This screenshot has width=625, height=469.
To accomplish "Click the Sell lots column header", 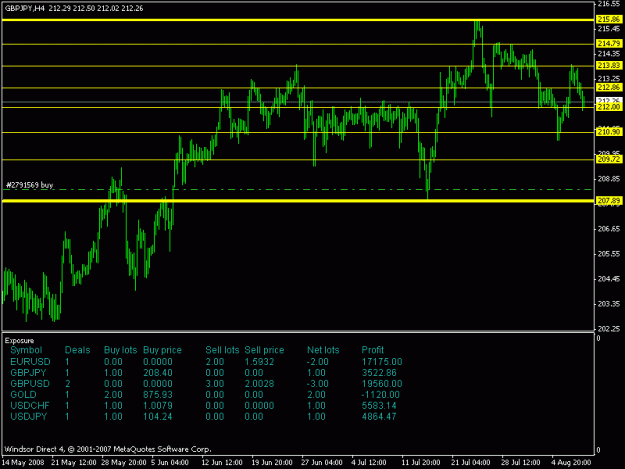I will (x=222, y=350).
